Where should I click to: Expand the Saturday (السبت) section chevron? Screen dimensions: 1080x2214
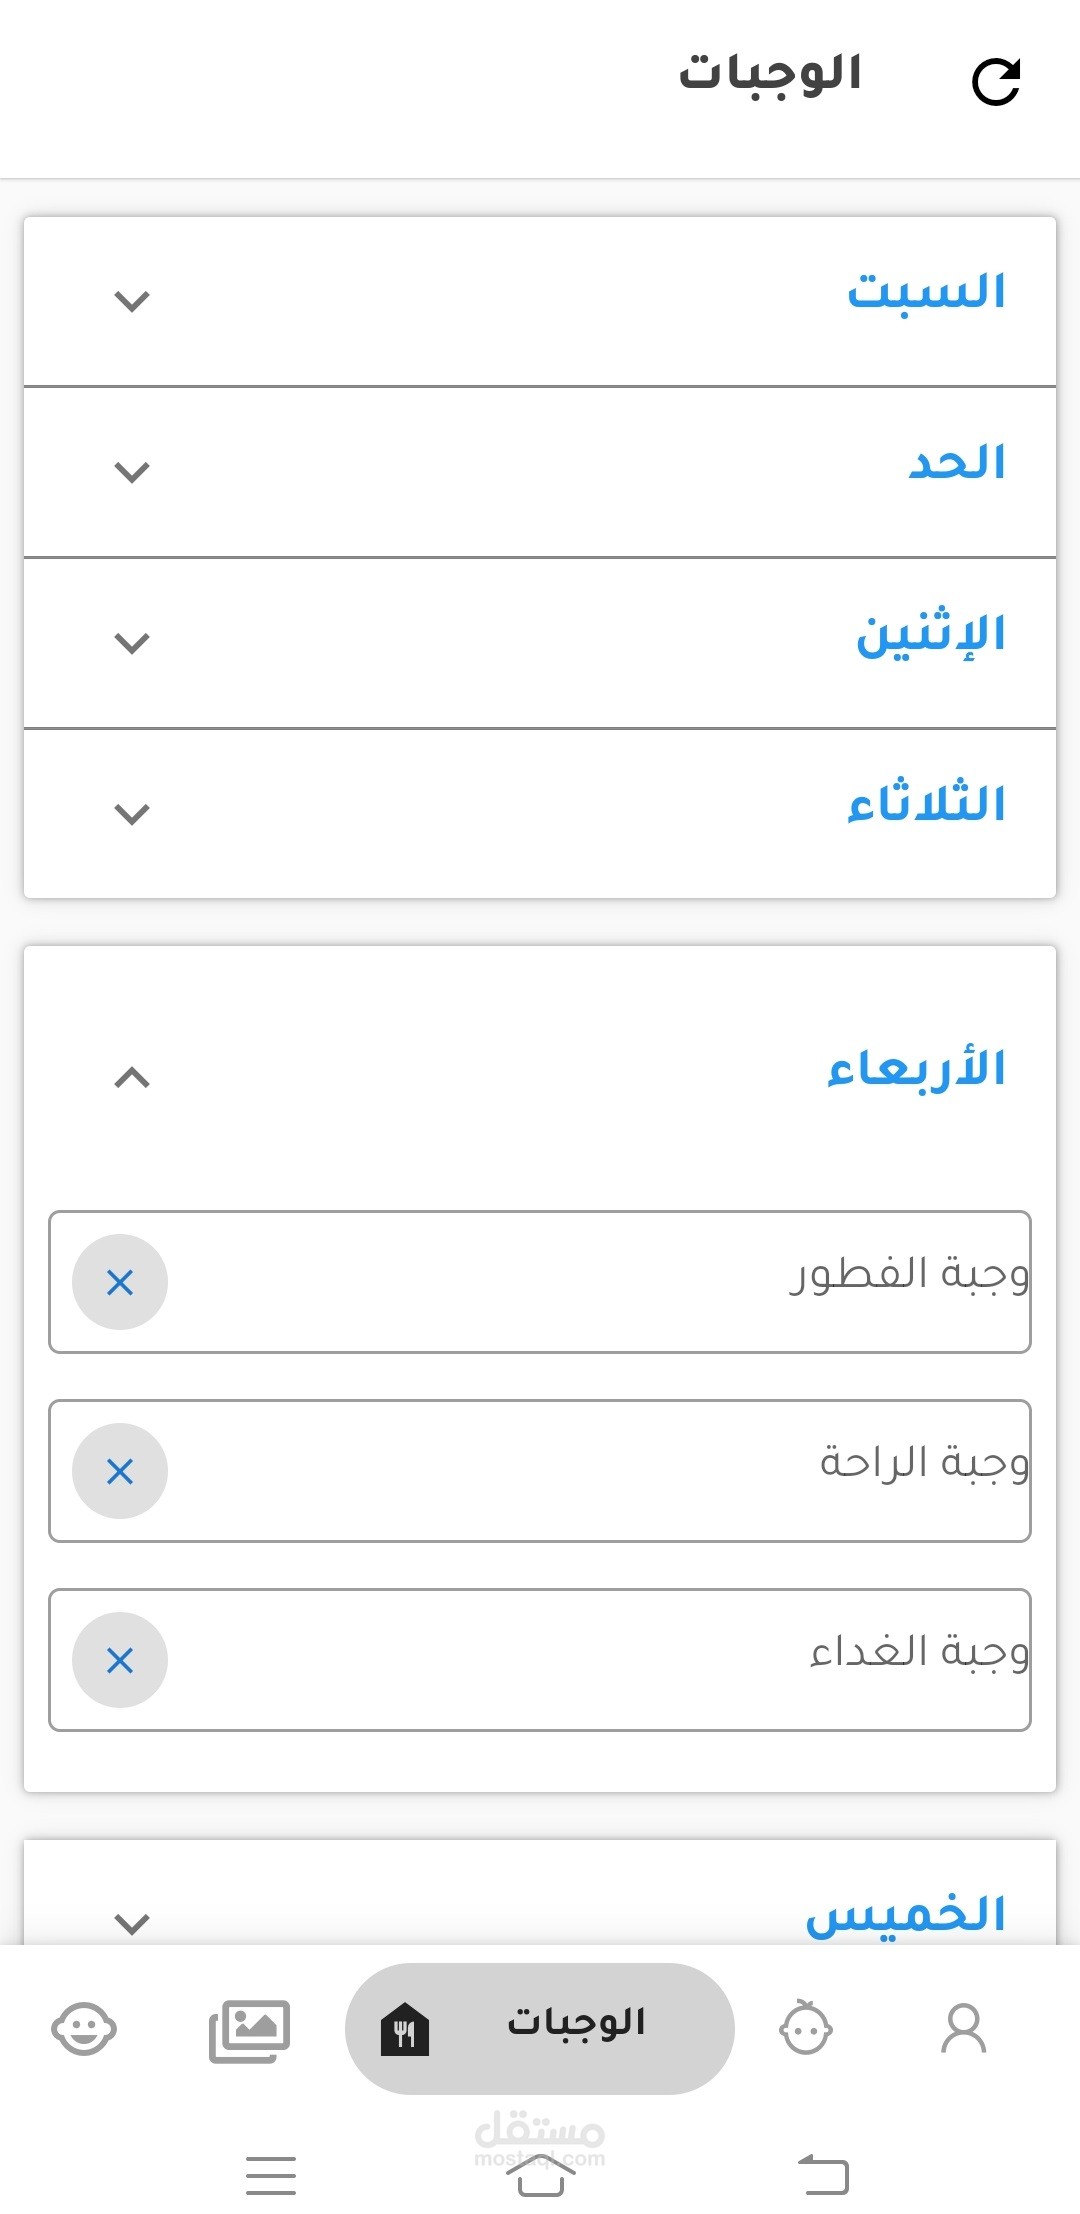132,301
